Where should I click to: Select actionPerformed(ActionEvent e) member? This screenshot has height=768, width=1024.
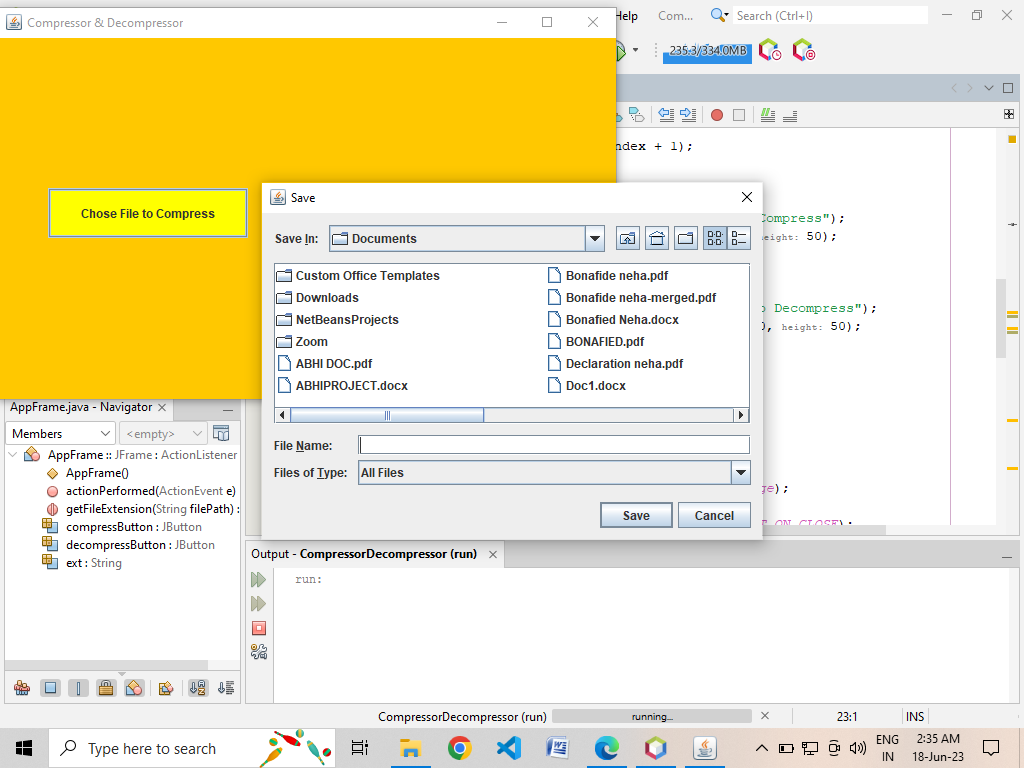pos(141,491)
